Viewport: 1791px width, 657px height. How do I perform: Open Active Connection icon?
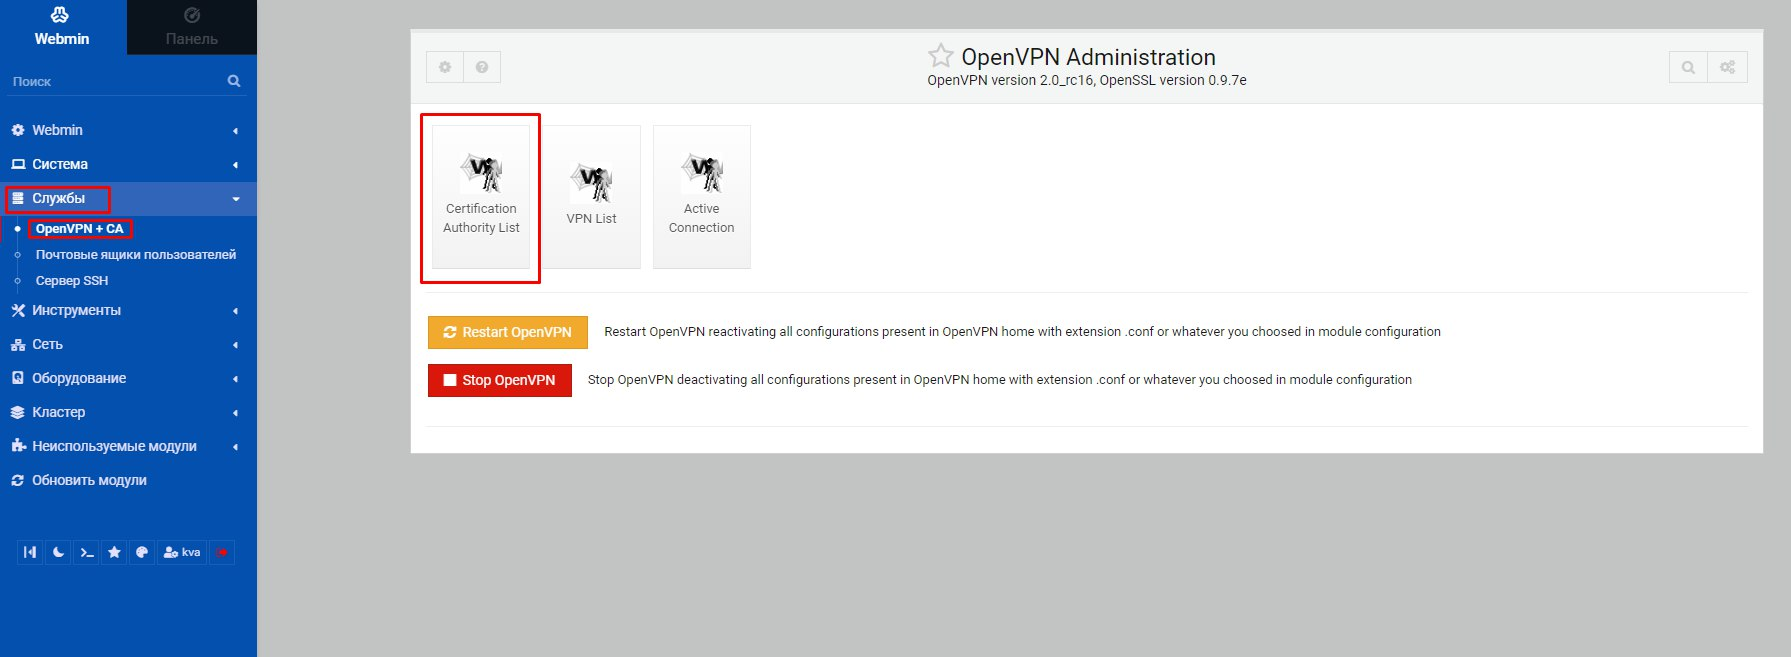click(x=701, y=196)
